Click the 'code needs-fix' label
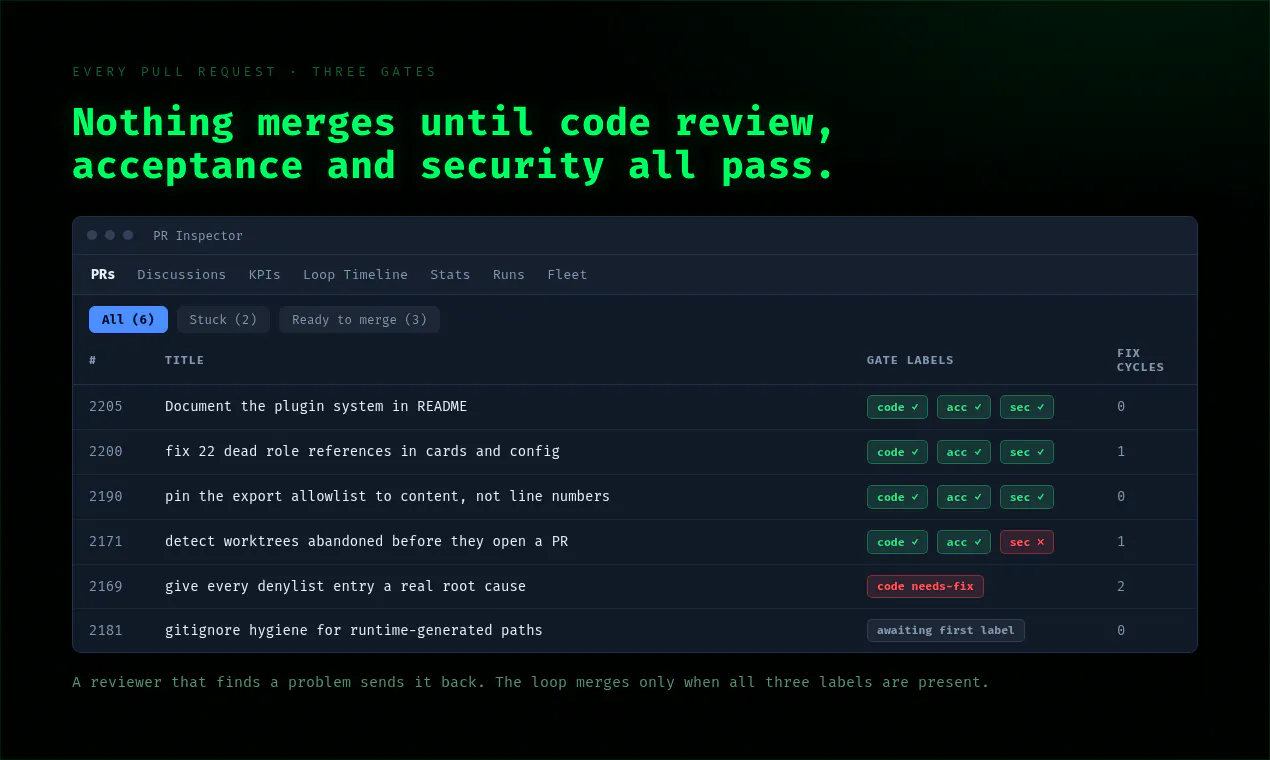The width and height of the screenshot is (1270, 760). coord(925,586)
